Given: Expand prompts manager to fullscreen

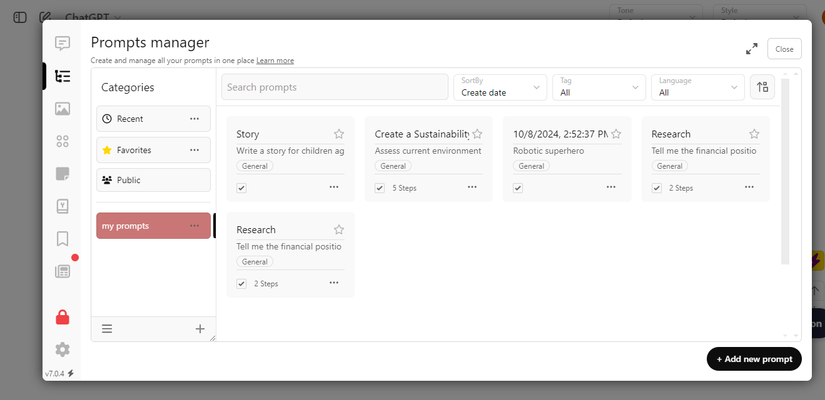Looking at the screenshot, I should point(751,49).
